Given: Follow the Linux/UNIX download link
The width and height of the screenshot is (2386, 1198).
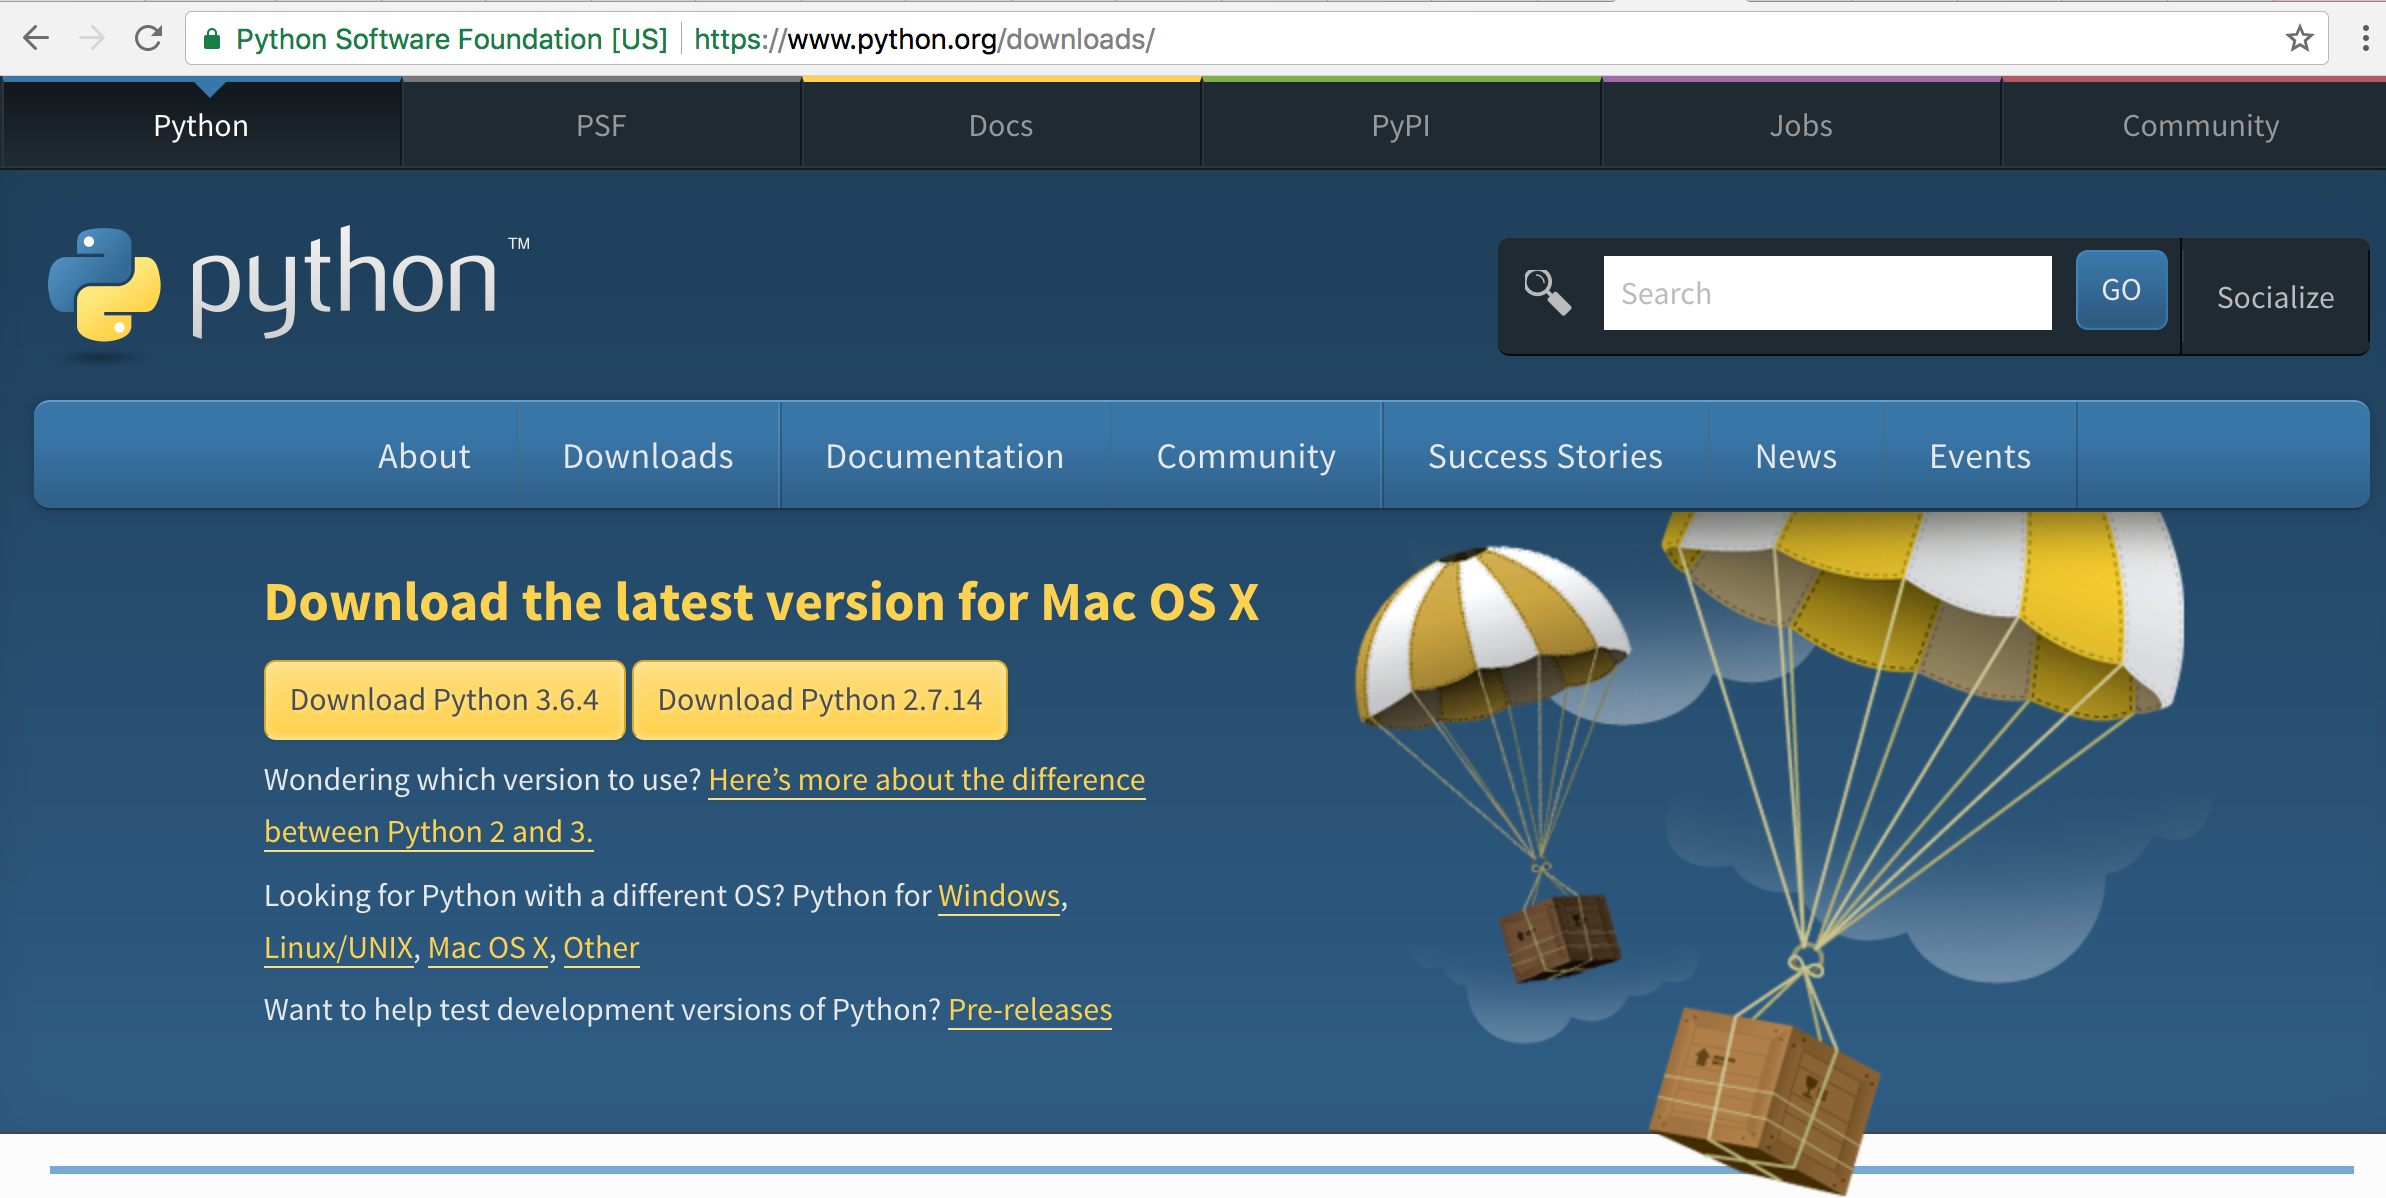Looking at the screenshot, I should [x=339, y=948].
